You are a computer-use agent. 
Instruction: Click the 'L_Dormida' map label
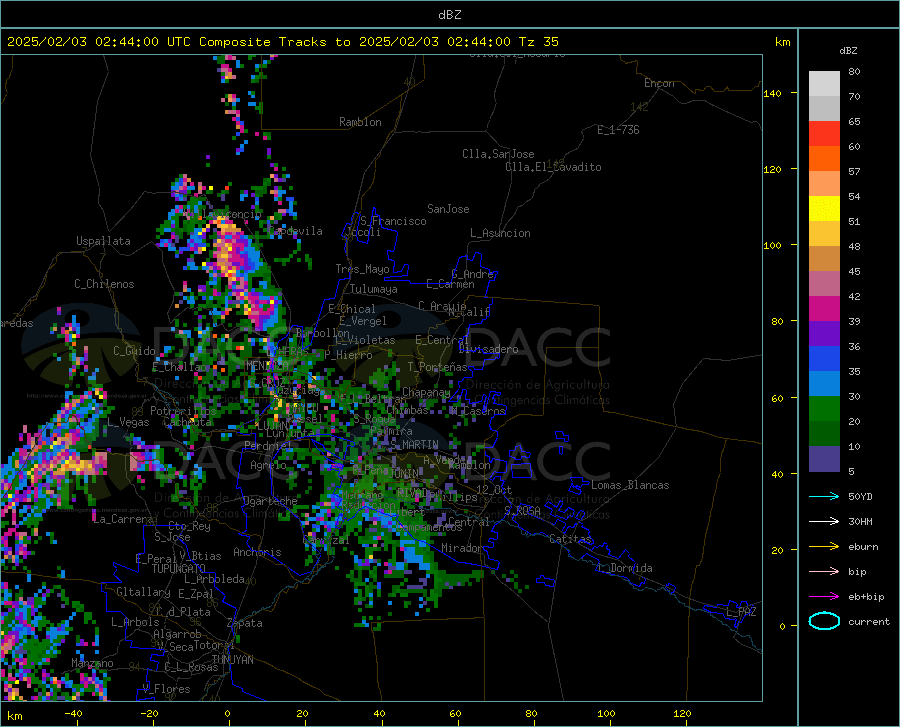point(624,568)
